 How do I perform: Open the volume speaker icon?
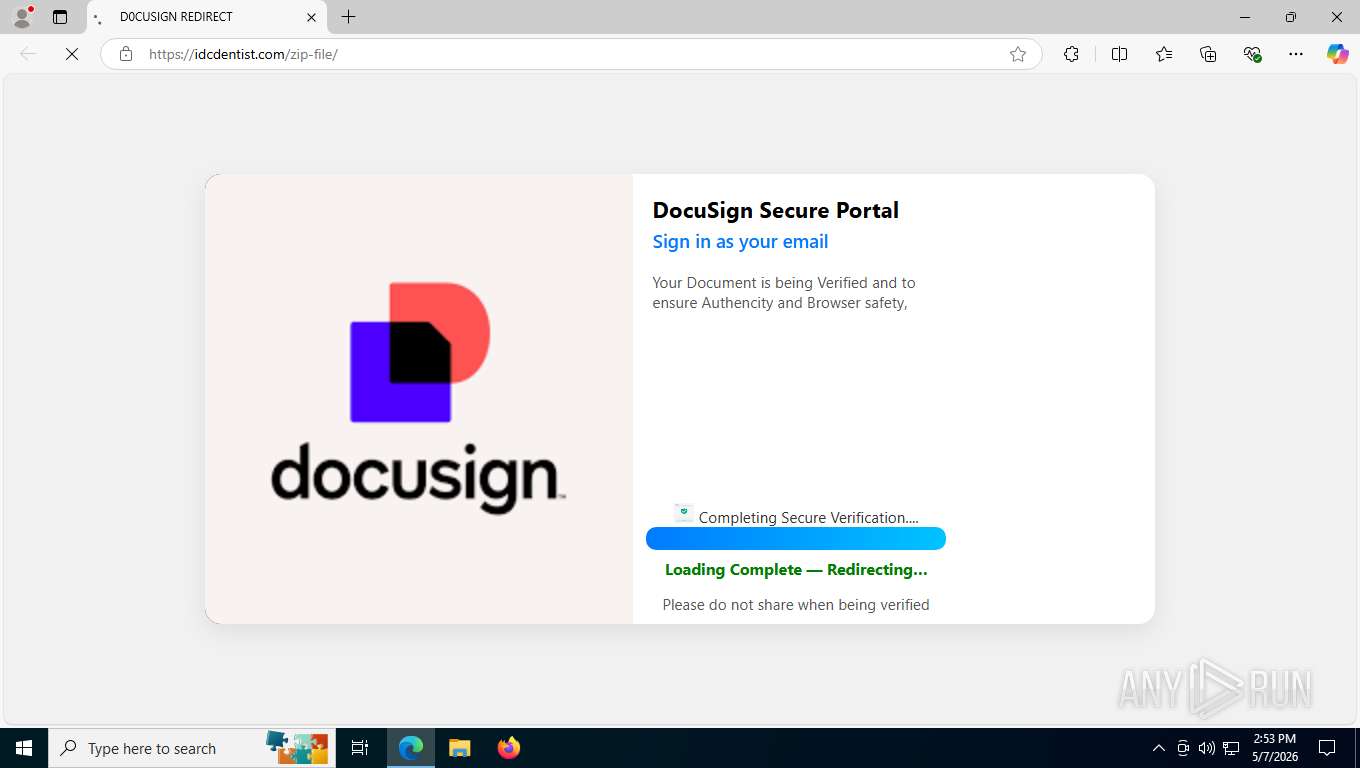pyautogui.click(x=1207, y=748)
